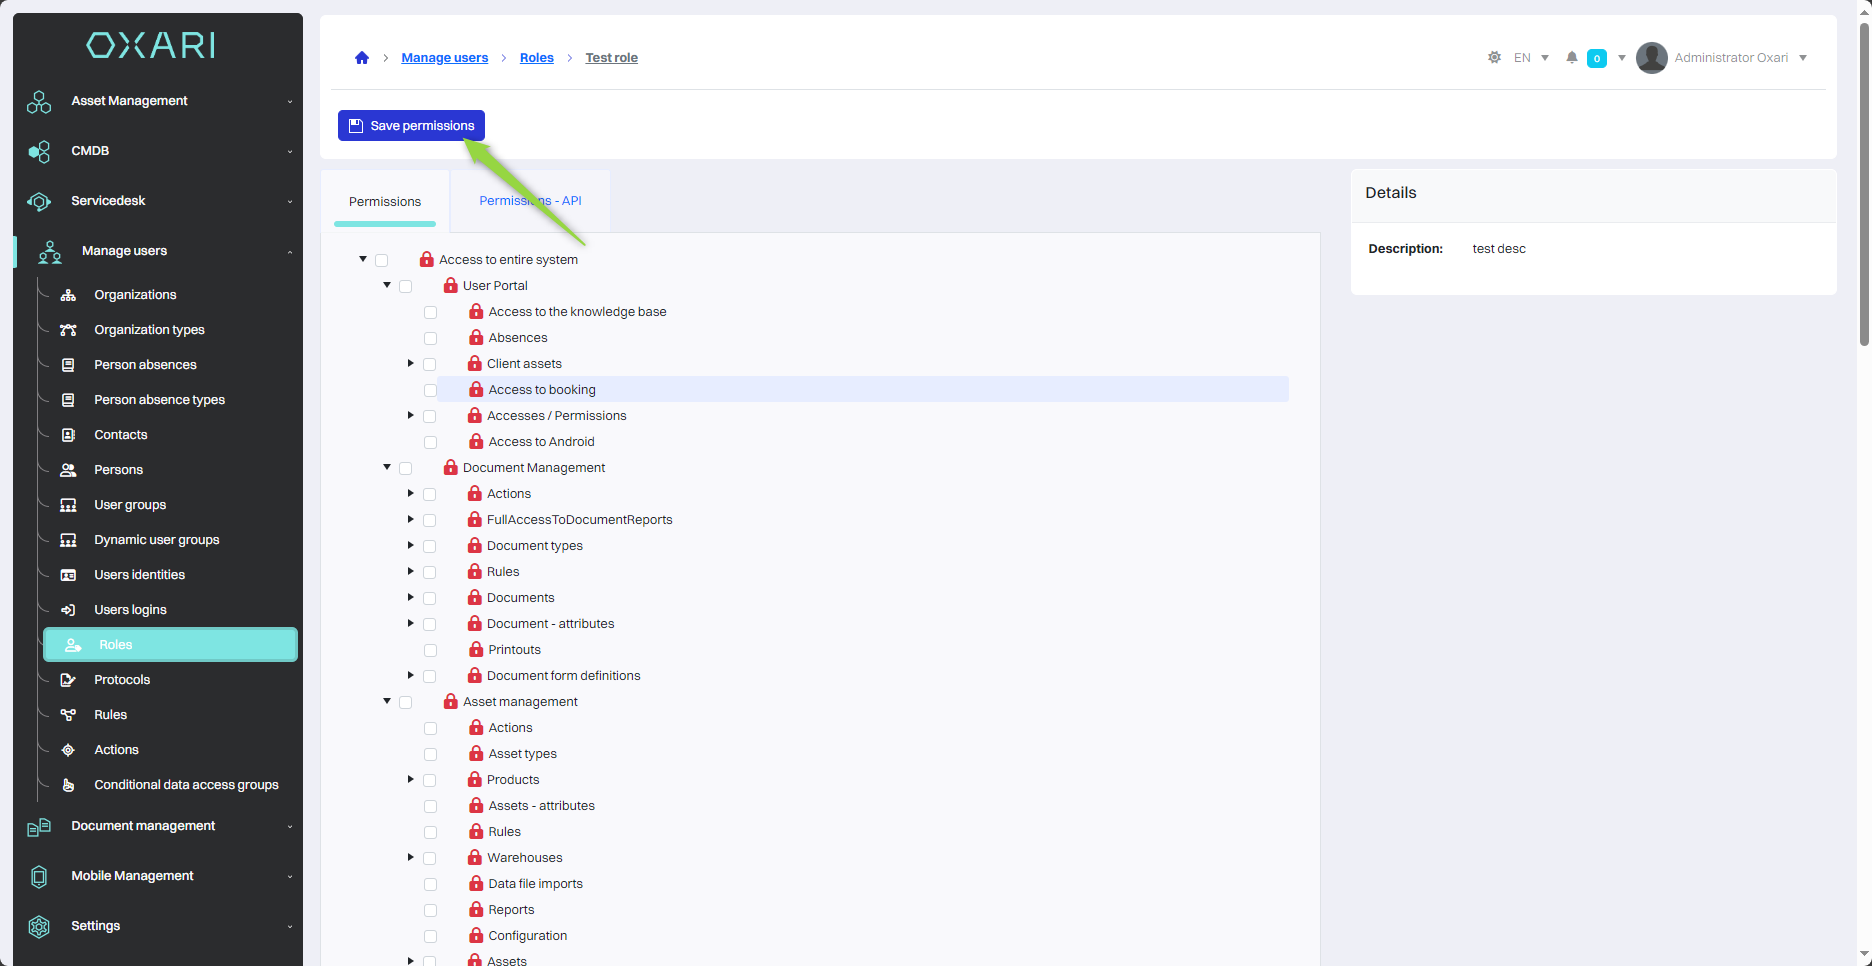Go to Dynamic user groups
This screenshot has height=966, width=1872.
point(156,540)
